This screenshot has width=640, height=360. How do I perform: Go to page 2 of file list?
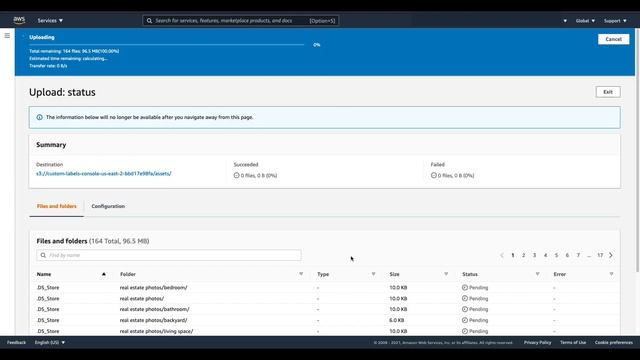[x=524, y=255]
